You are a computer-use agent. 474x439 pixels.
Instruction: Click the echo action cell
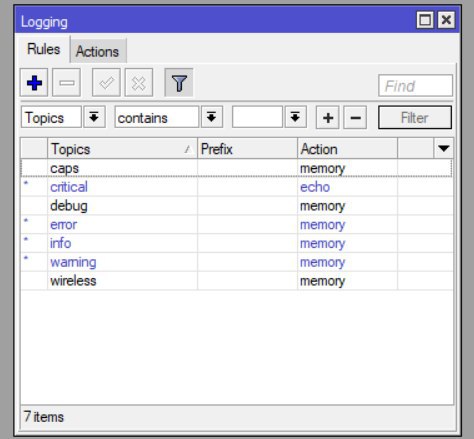[347, 187]
